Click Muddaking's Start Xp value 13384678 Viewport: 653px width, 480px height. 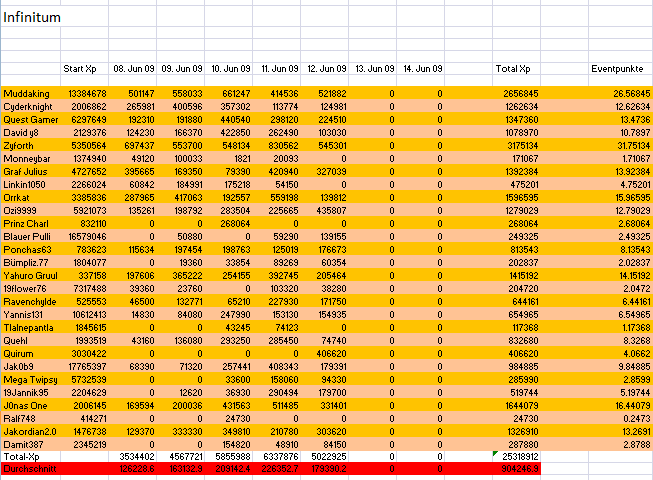point(87,94)
